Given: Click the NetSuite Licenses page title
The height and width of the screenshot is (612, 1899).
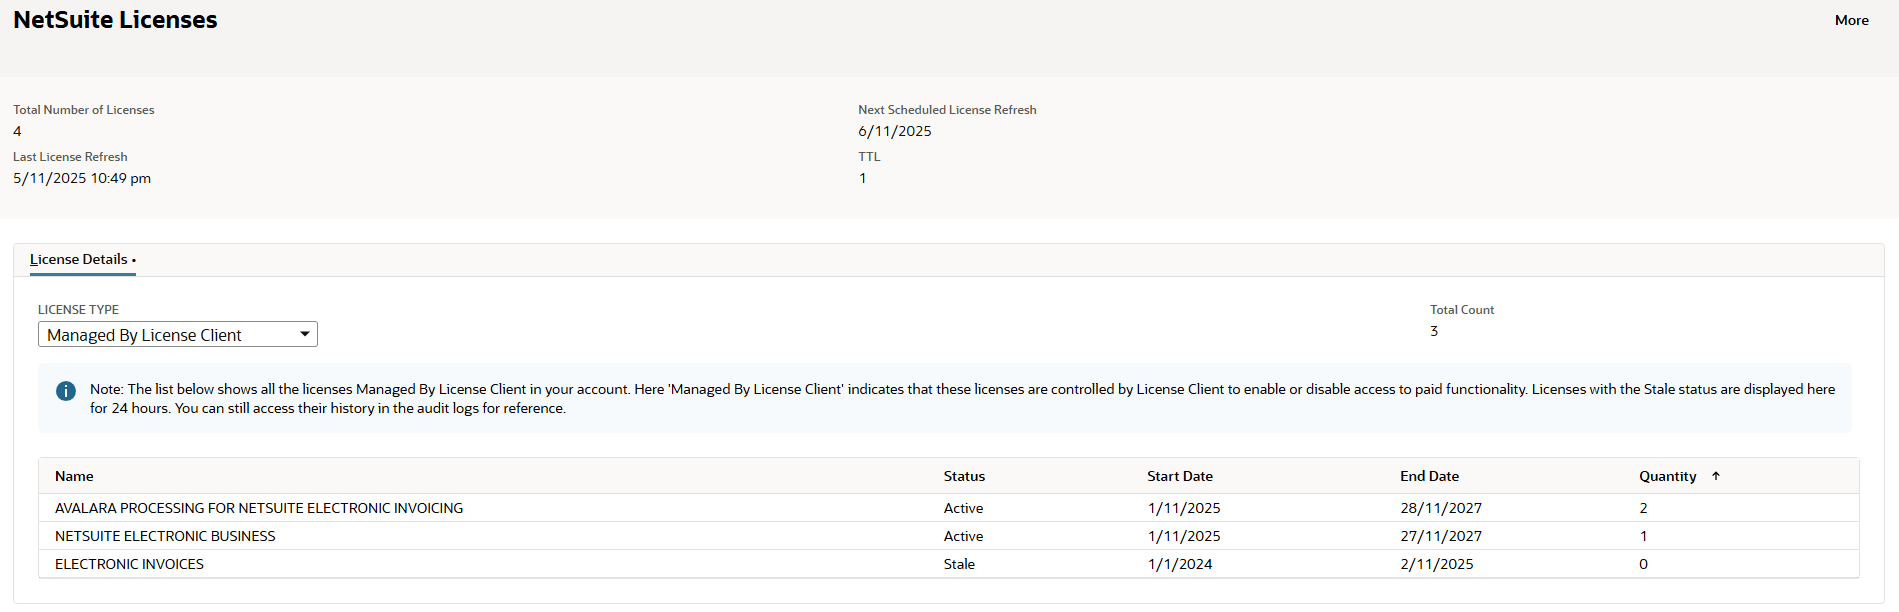Looking at the screenshot, I should click(115, 20).
